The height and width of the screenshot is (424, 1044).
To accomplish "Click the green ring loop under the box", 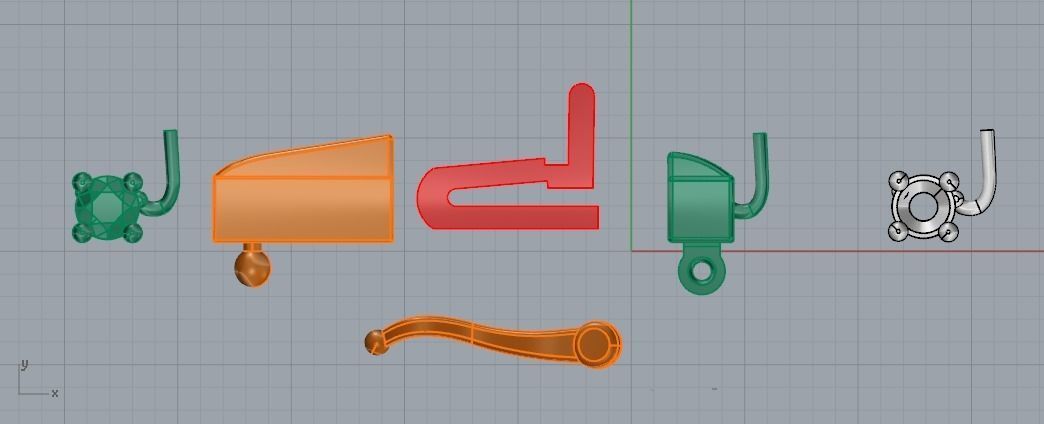I will click(x=702, y=271).
